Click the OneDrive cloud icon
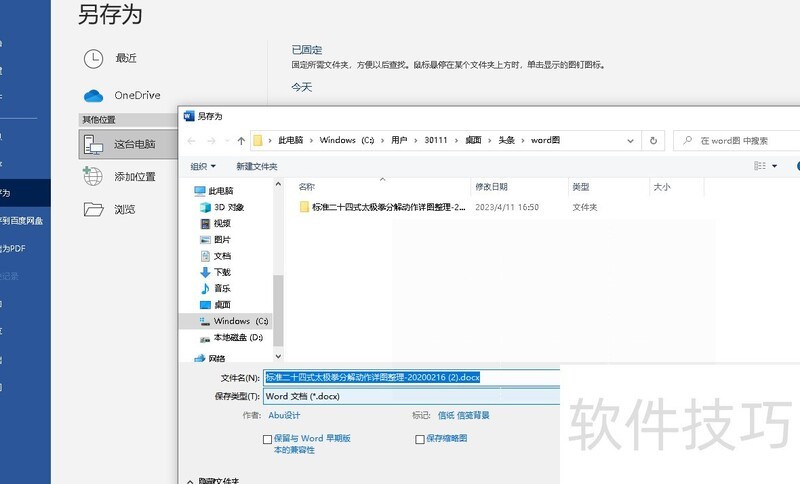 tap(93, 95)
